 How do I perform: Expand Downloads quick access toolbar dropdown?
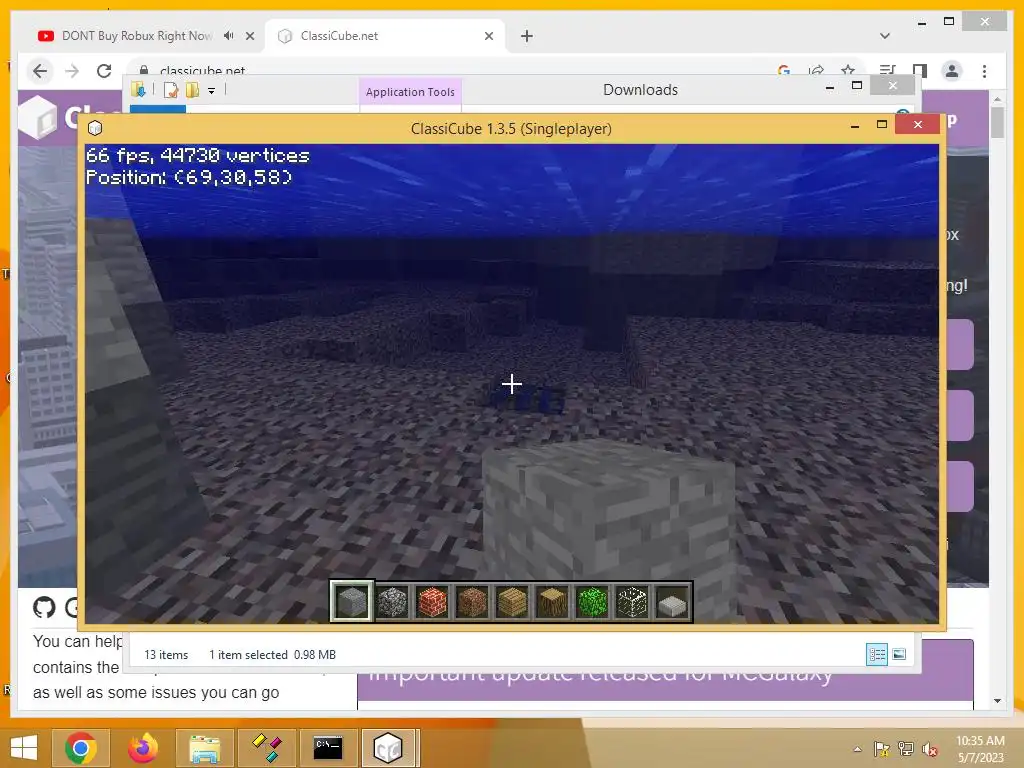tap(212, 91)
